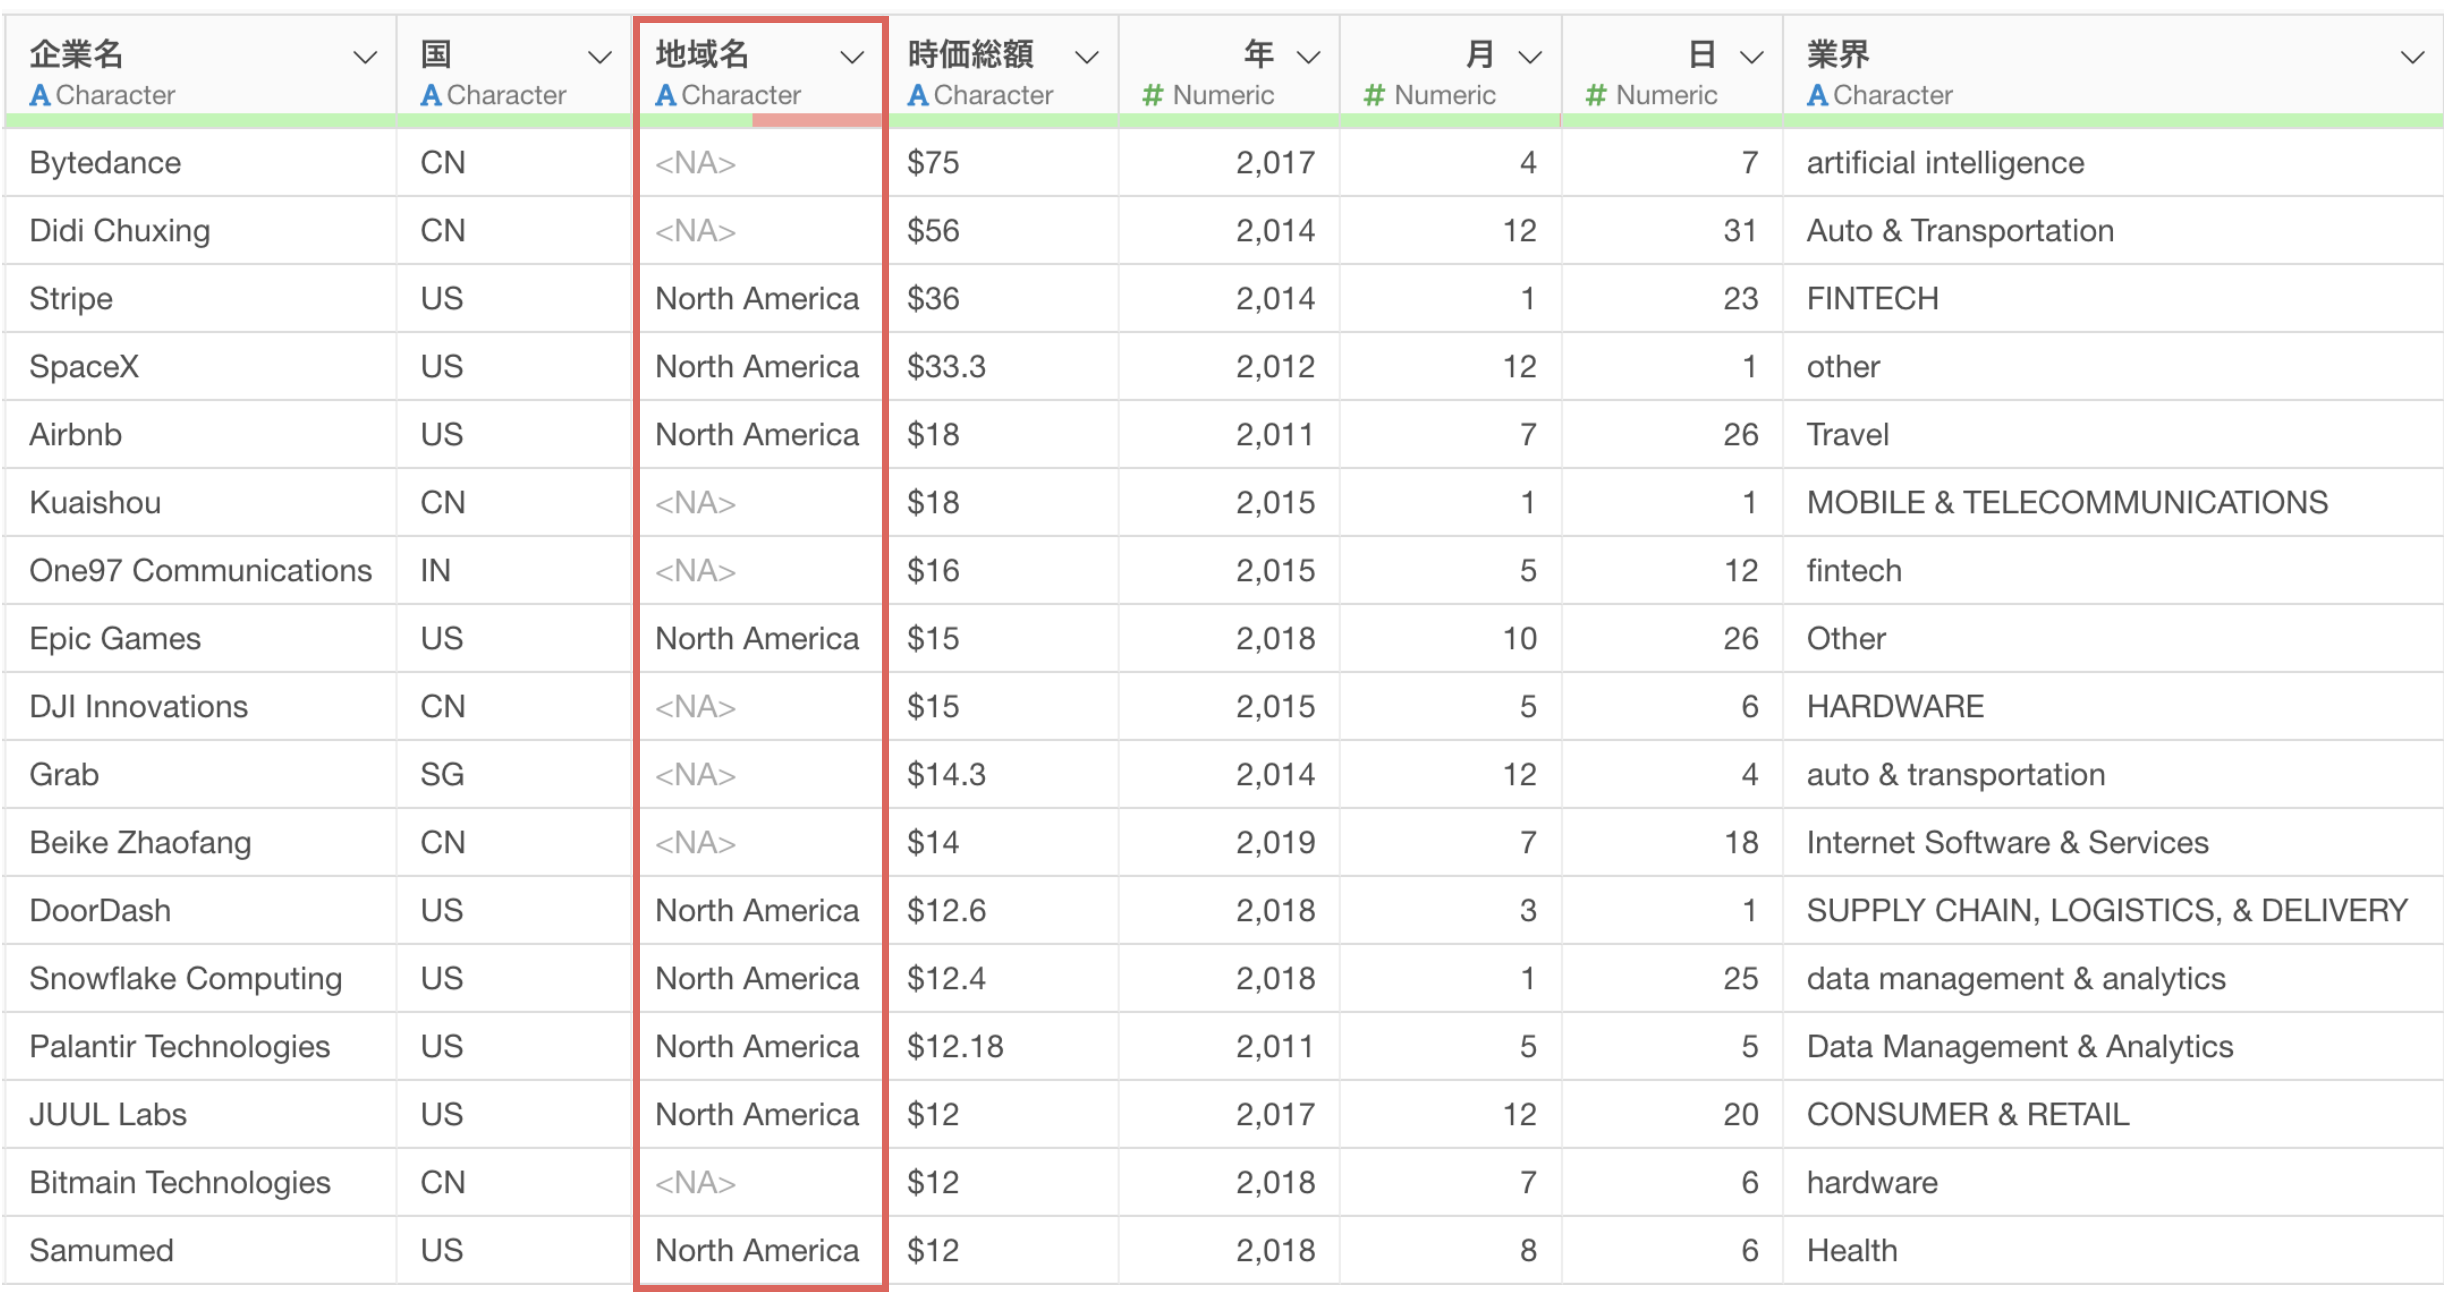
Task: Click the NA region cell for Bytedance
Action: [x=760, y=162]
